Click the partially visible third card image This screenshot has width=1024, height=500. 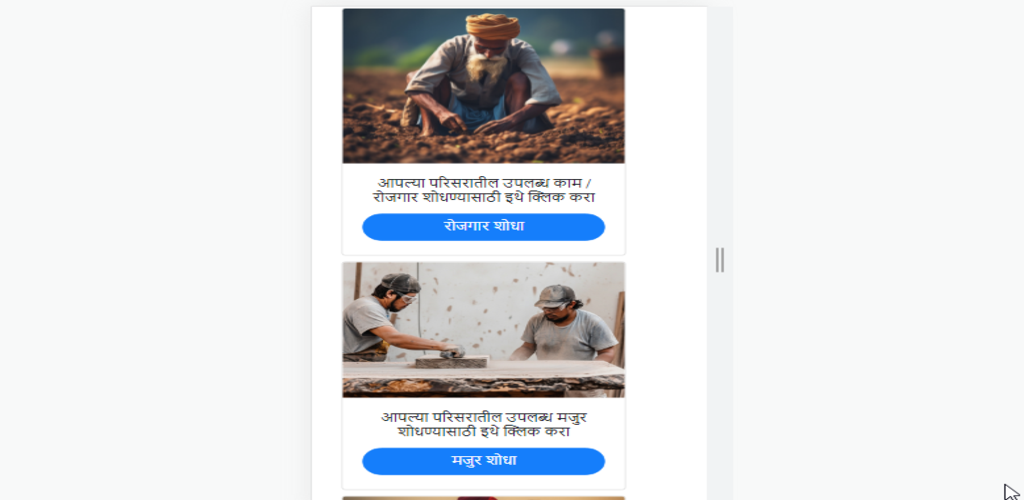click(x=483, y=498)
